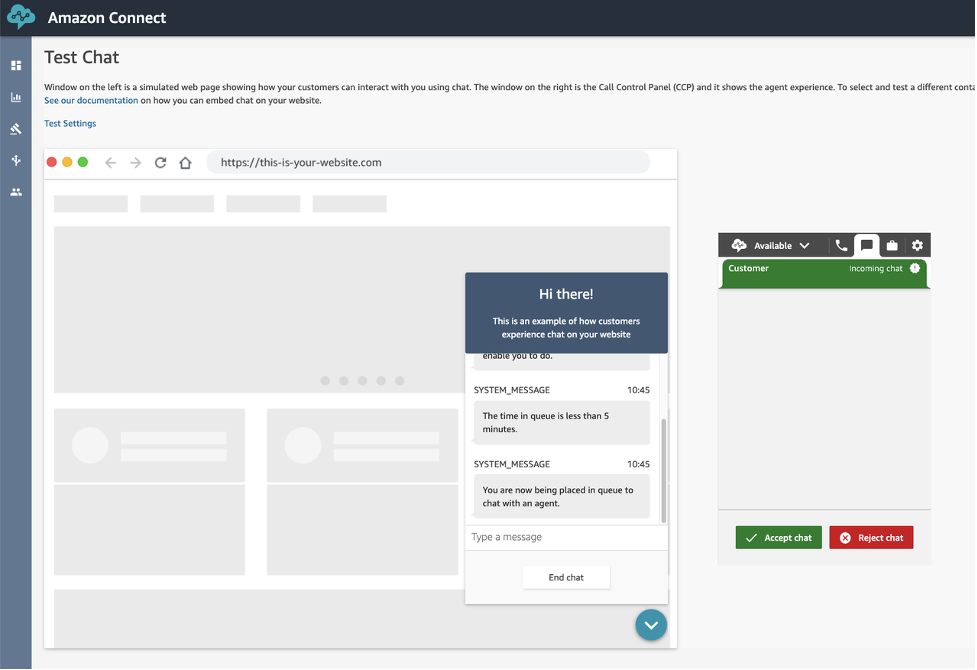Click the simulated browser home icon
The image size is (977, 670).
pyautogui.click(x=185, y=163)
